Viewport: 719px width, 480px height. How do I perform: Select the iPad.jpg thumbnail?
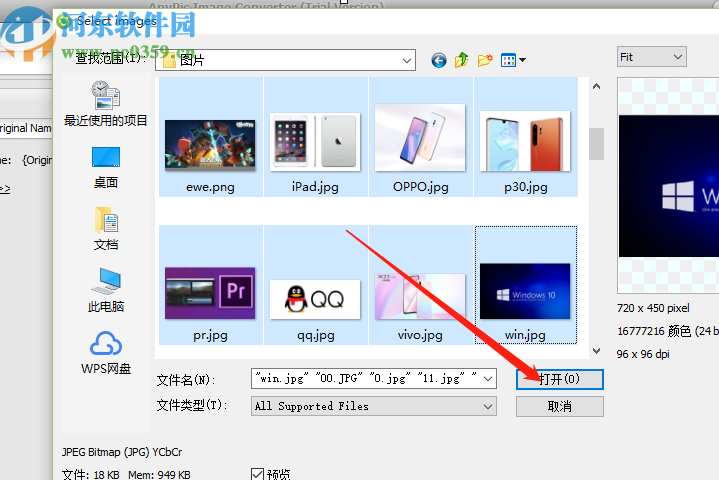[315, 142]
